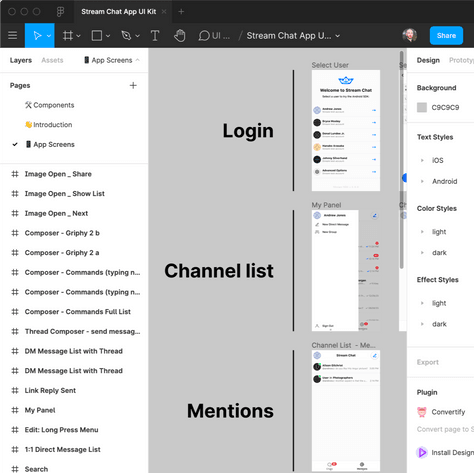Open the hamburger main menu
The image size is (474, 473).
[x=12, y=35]
